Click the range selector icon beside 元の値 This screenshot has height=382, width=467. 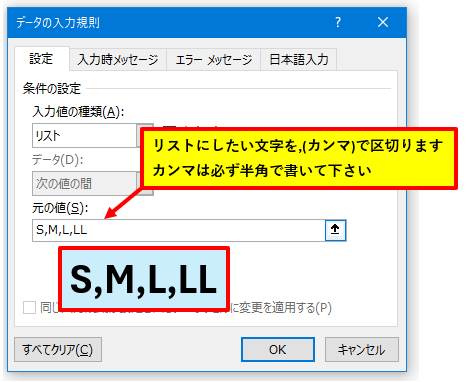(x=335, y=230)
